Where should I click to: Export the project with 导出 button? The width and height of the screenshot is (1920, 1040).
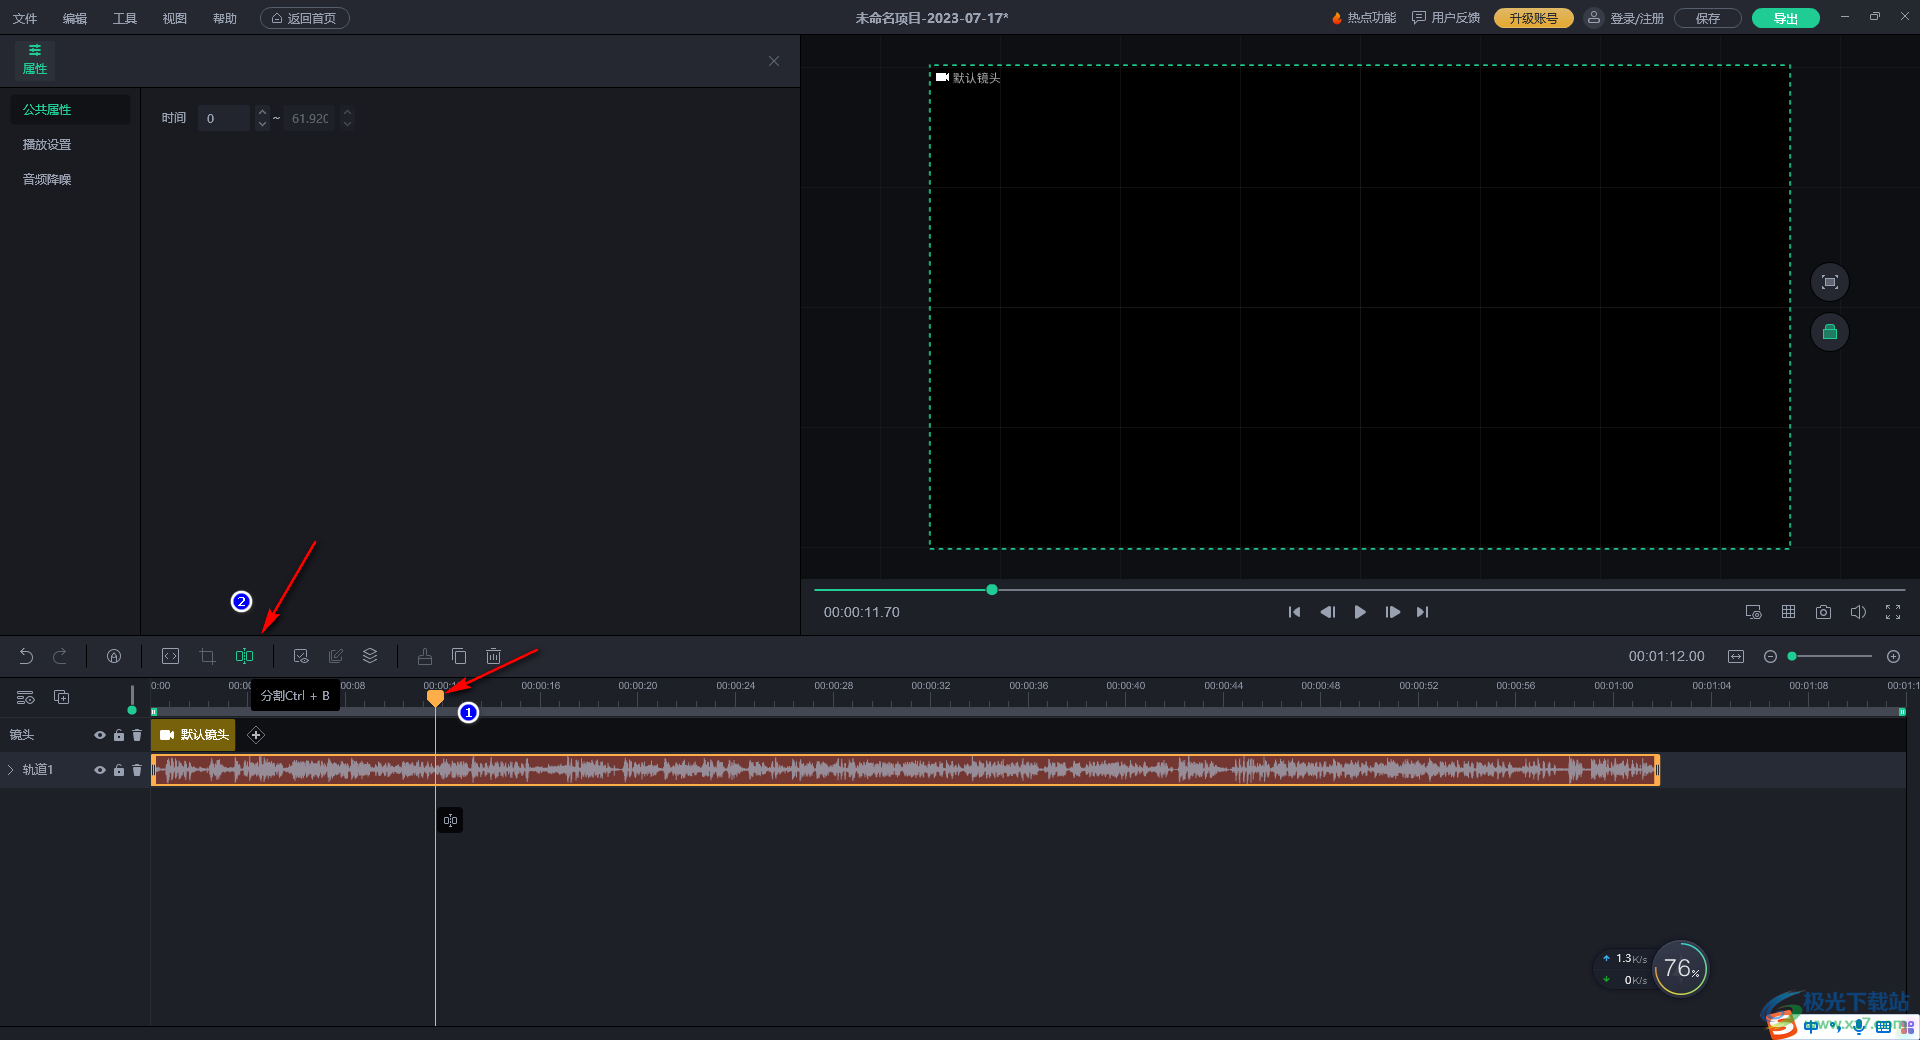tap(1786, 18)
